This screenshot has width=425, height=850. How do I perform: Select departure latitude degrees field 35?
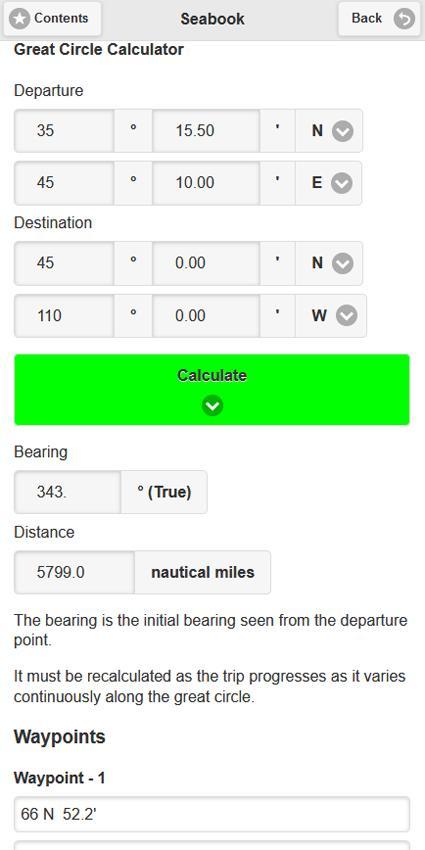(64, 131)
